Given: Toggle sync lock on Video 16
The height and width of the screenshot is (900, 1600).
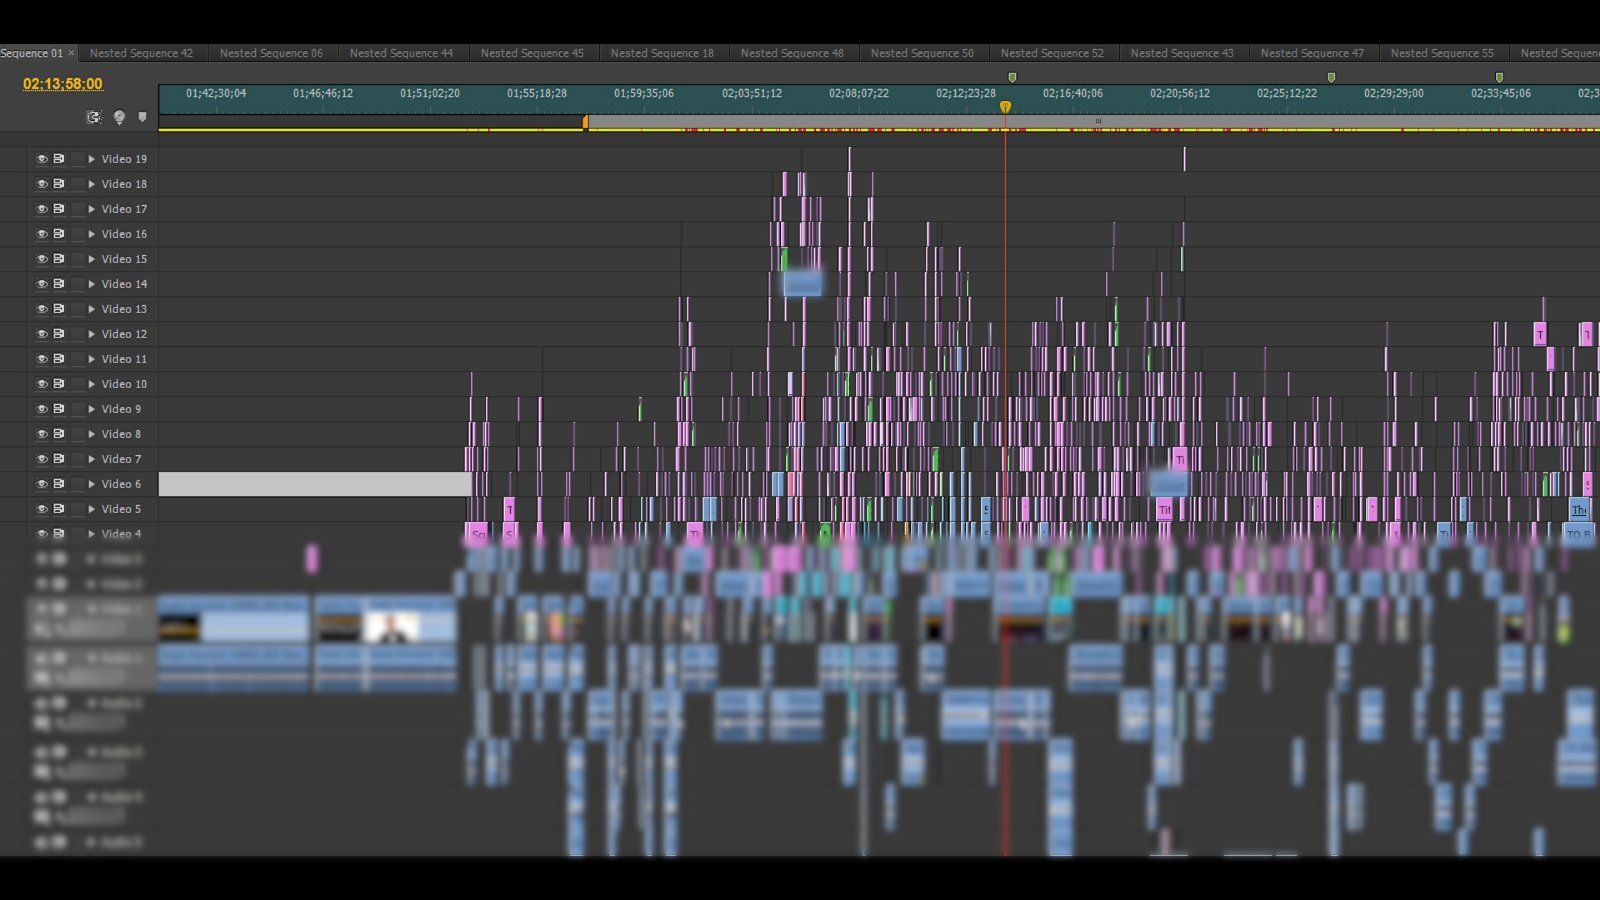Looking at the screenshot, I should [x=59, y=234].
